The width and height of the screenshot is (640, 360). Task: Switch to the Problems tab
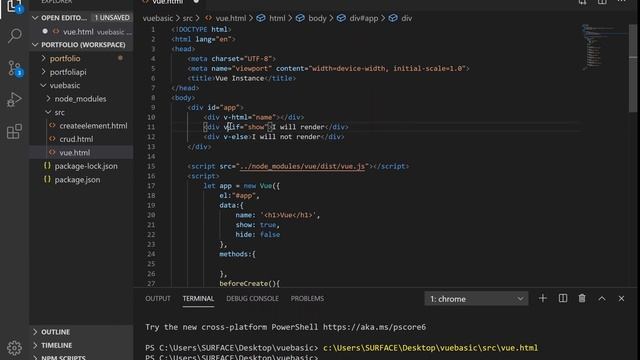click(x=307, y=298)
